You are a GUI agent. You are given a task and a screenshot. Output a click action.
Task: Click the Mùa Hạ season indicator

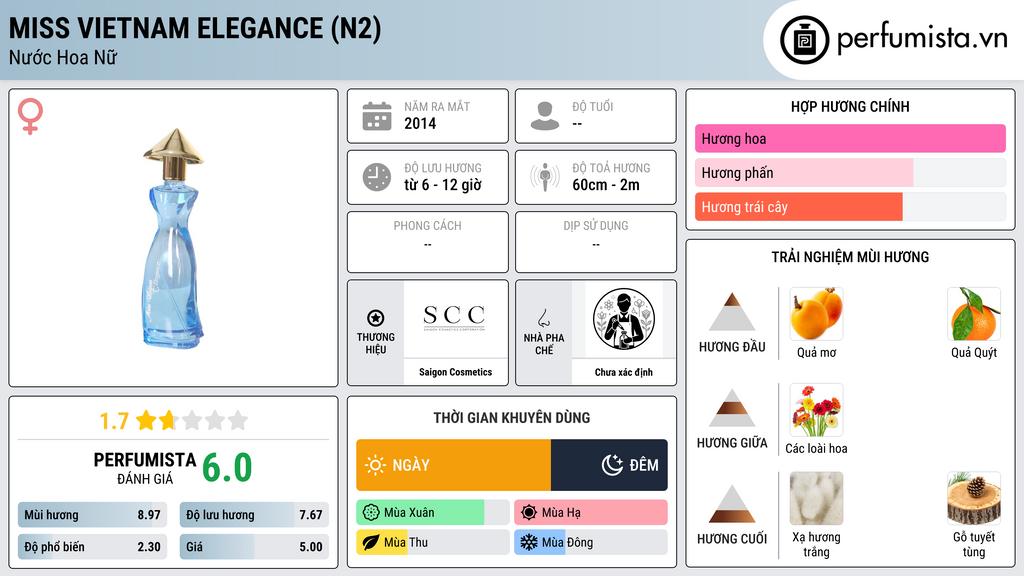(591, 513)
